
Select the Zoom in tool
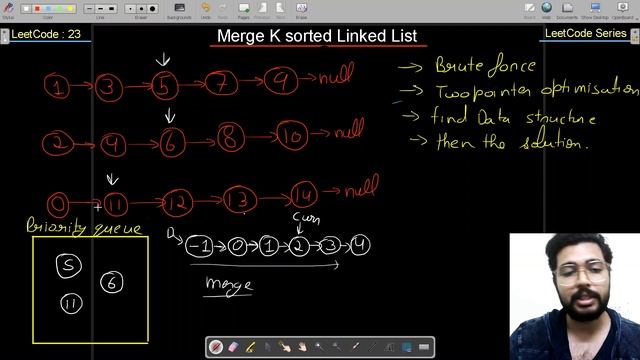(320, 347)
